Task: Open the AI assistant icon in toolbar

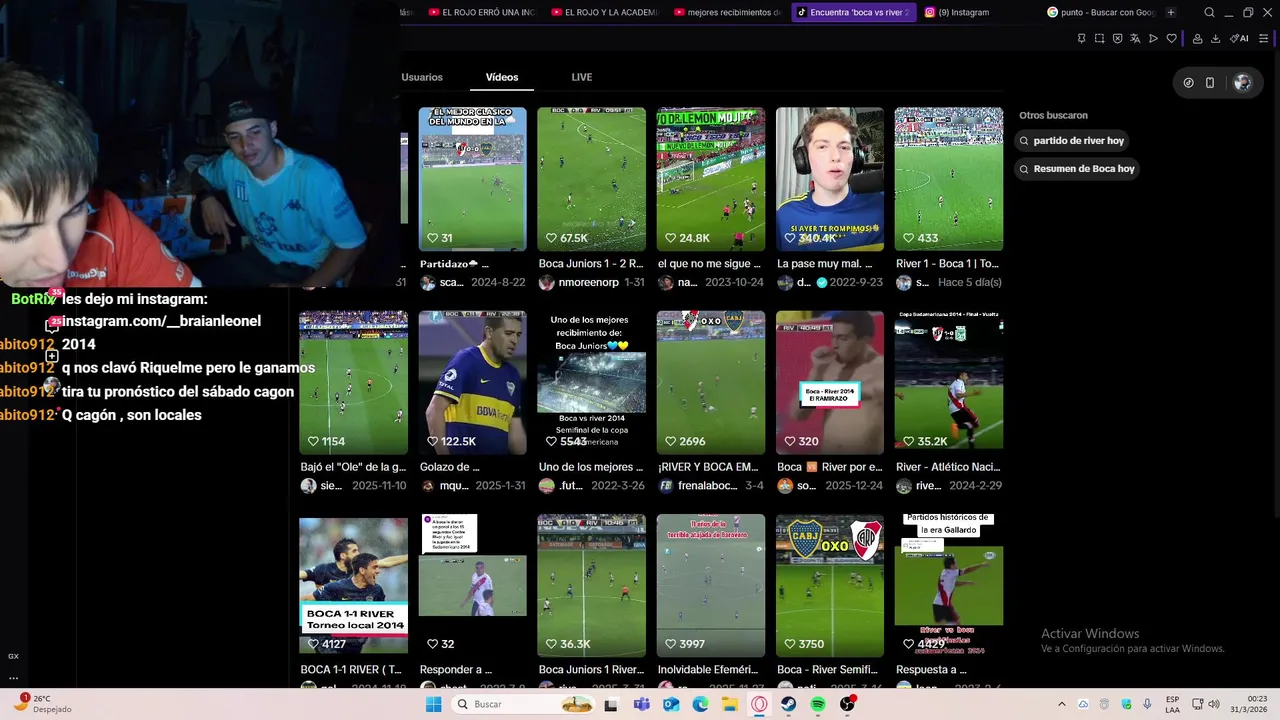Action: click(x=1239, y=39)
